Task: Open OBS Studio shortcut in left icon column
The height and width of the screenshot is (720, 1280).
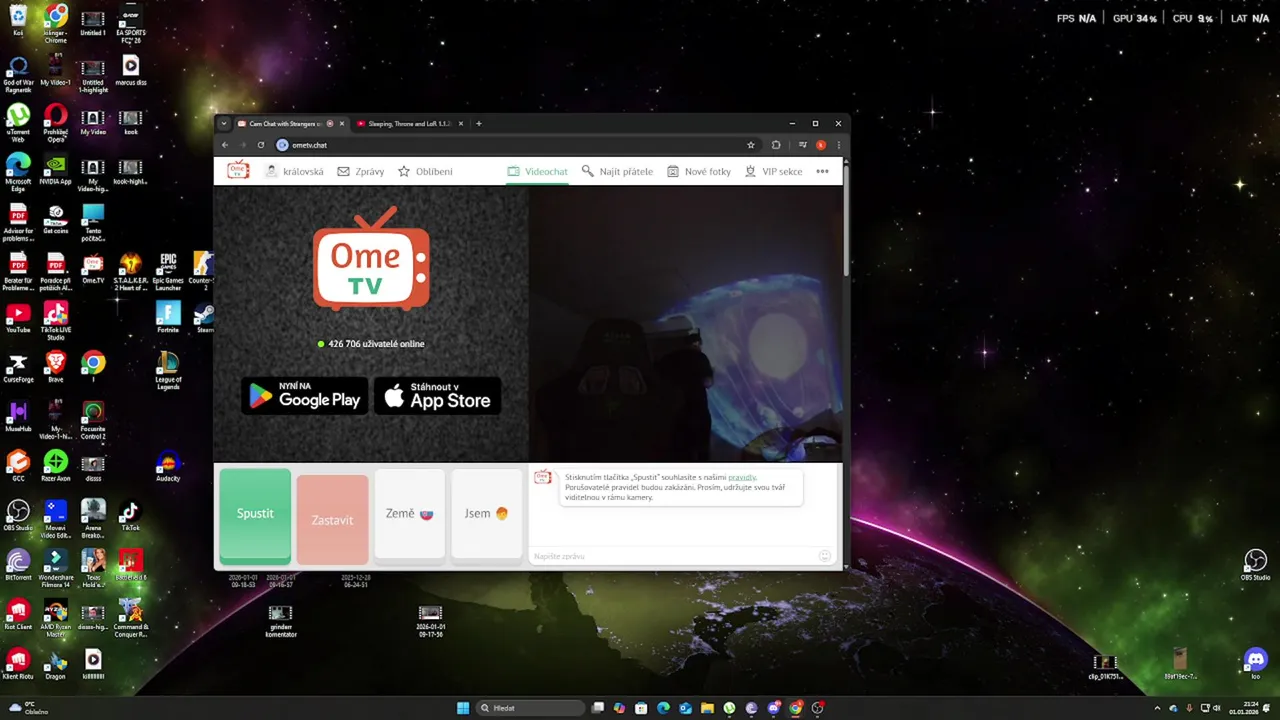Action: click(x=18, y=516)
